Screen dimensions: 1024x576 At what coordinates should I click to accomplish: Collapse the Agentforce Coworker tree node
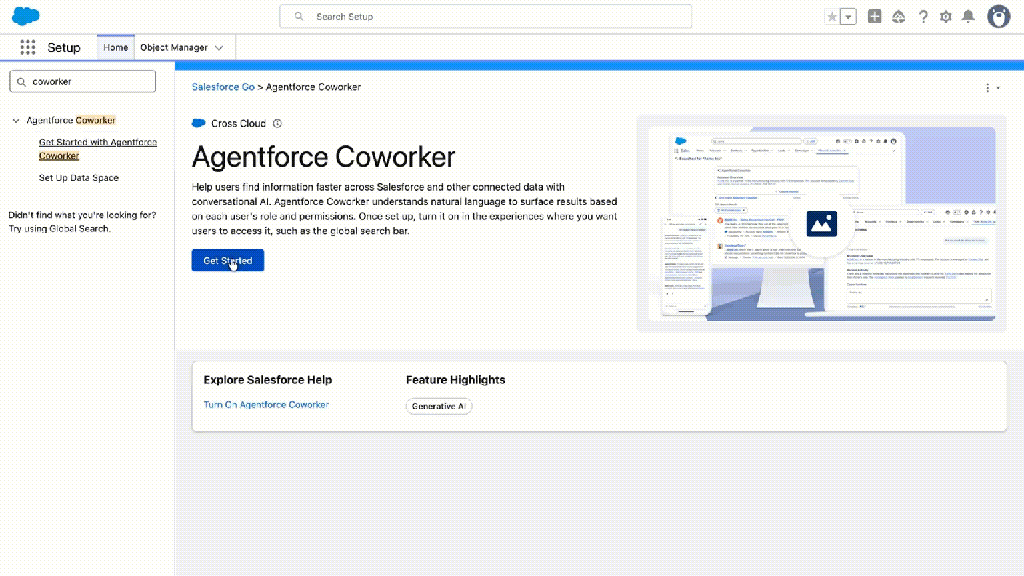[x=16, y=120]
